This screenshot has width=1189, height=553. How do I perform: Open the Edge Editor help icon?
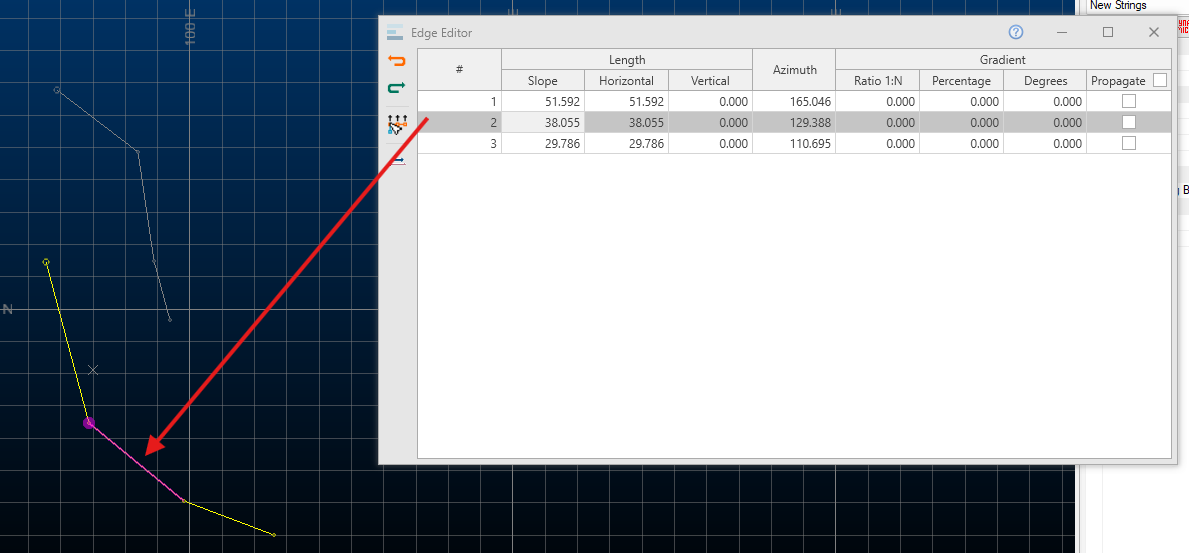1016,32
